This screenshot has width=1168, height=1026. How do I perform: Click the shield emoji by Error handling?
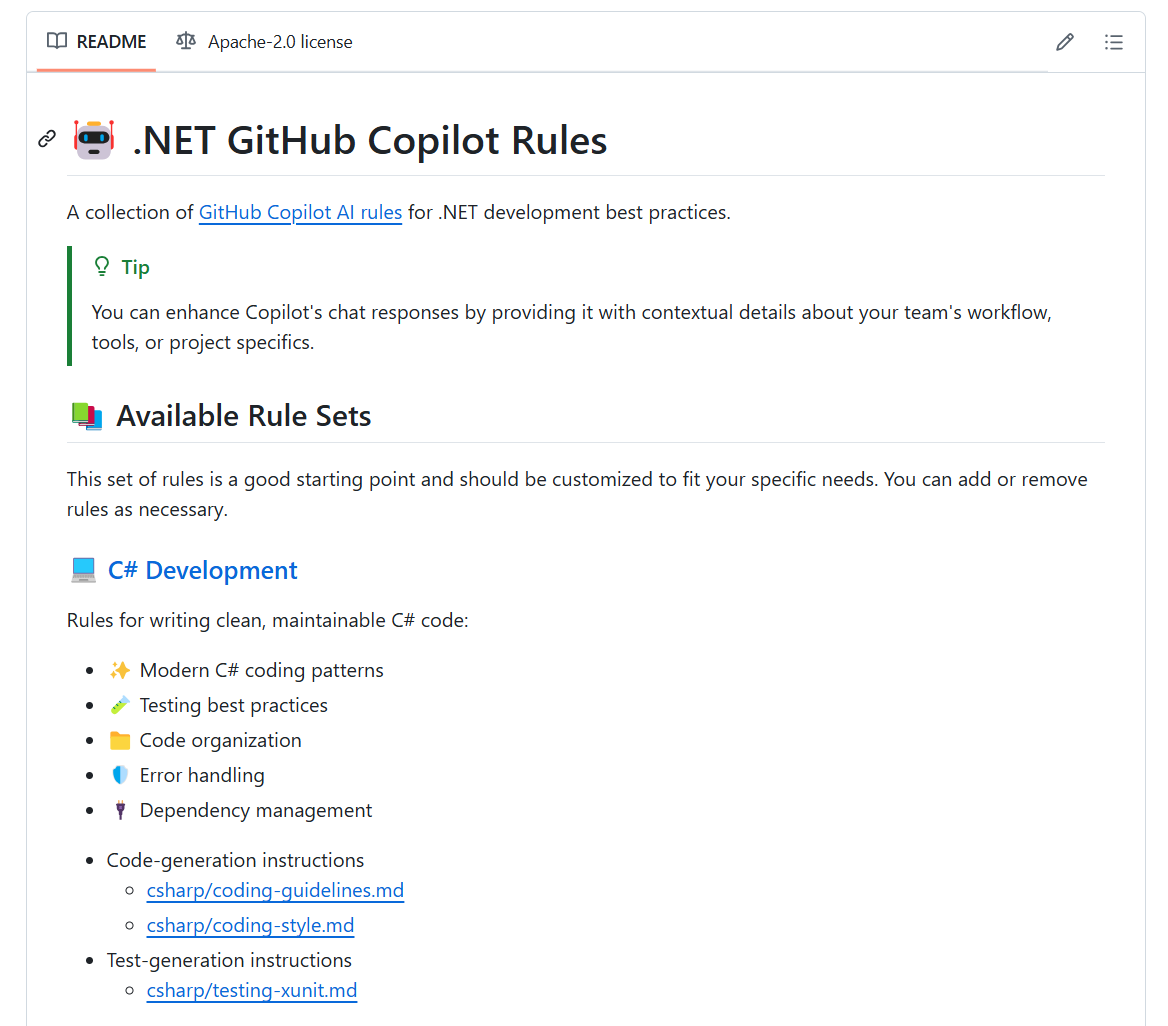pos(120,775)
